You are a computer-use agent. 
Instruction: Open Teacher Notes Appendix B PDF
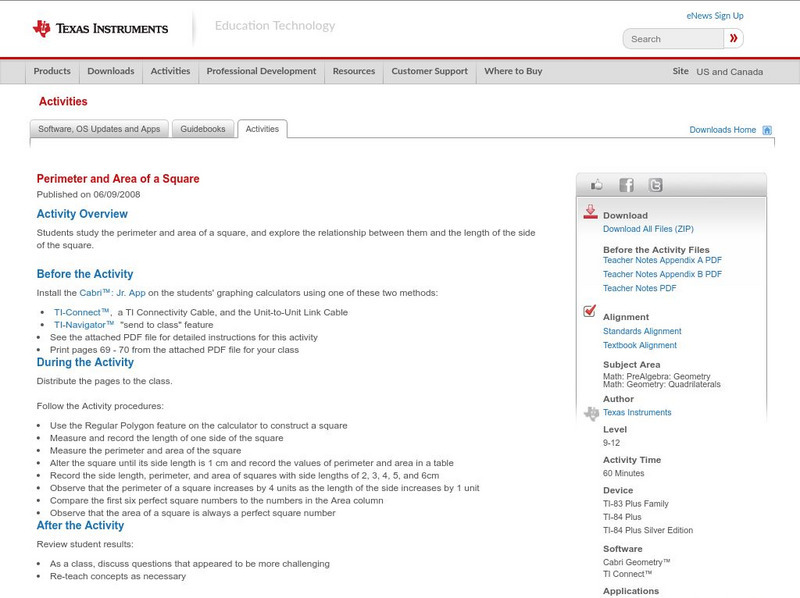[662, 275]
